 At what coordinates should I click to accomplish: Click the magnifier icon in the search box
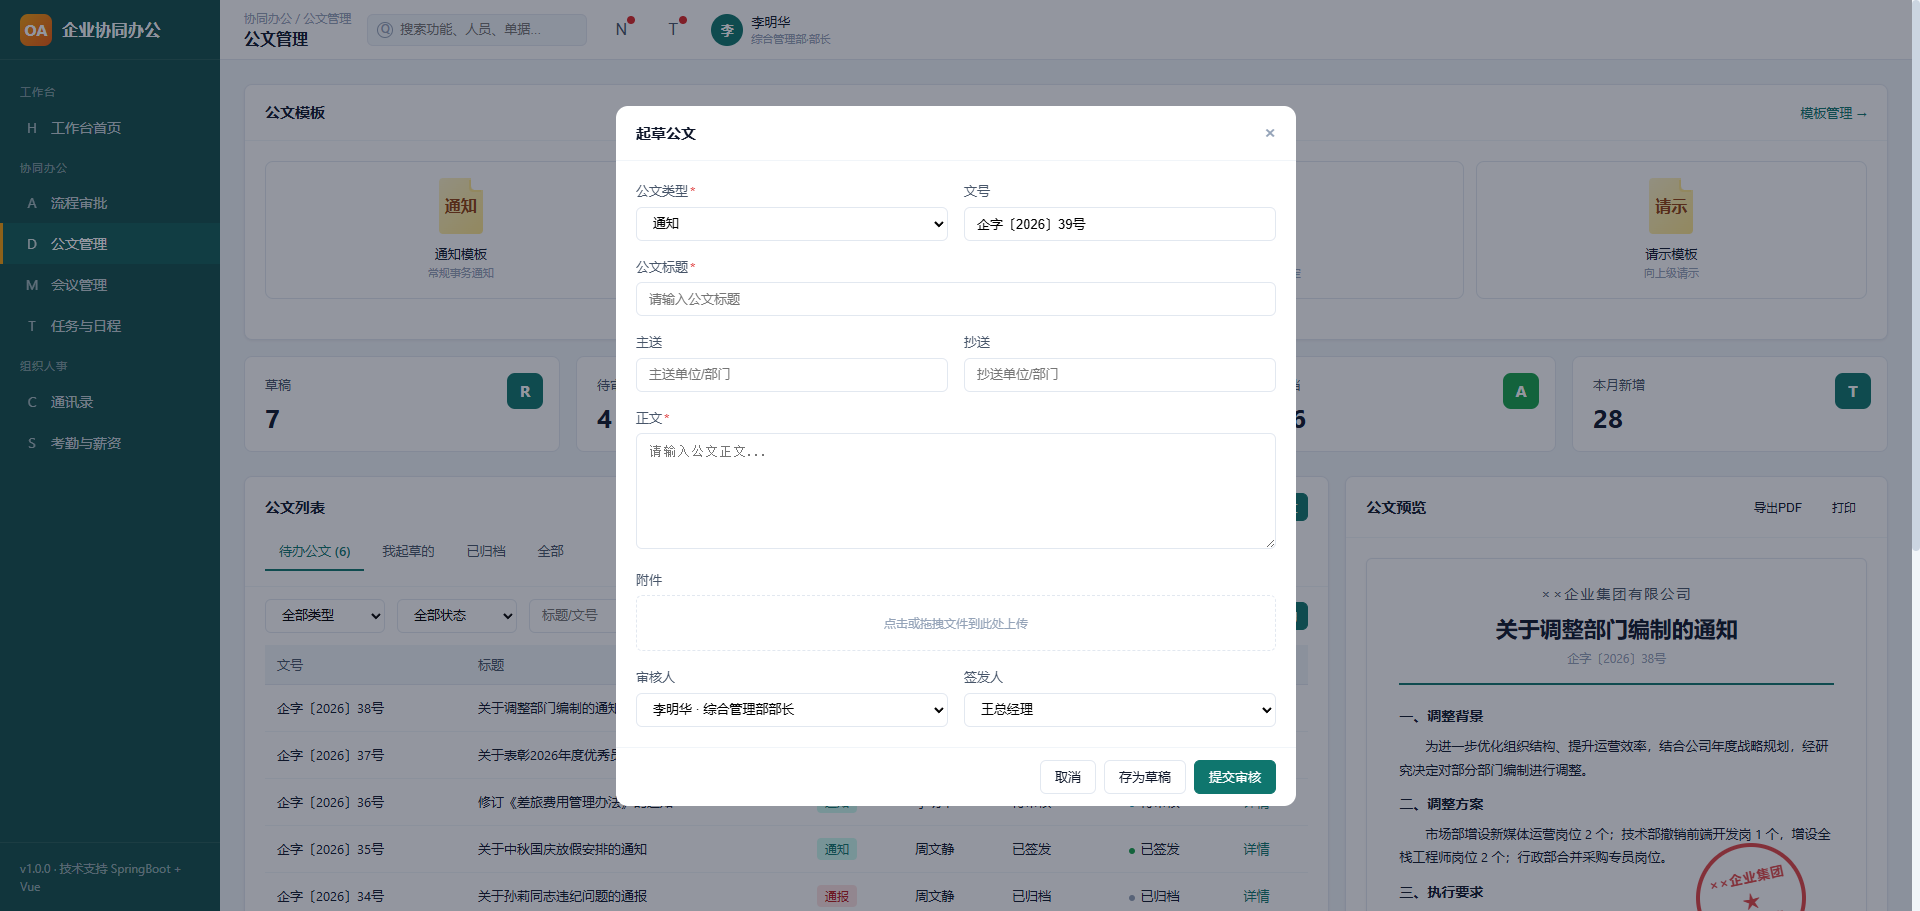click(385, 30)
